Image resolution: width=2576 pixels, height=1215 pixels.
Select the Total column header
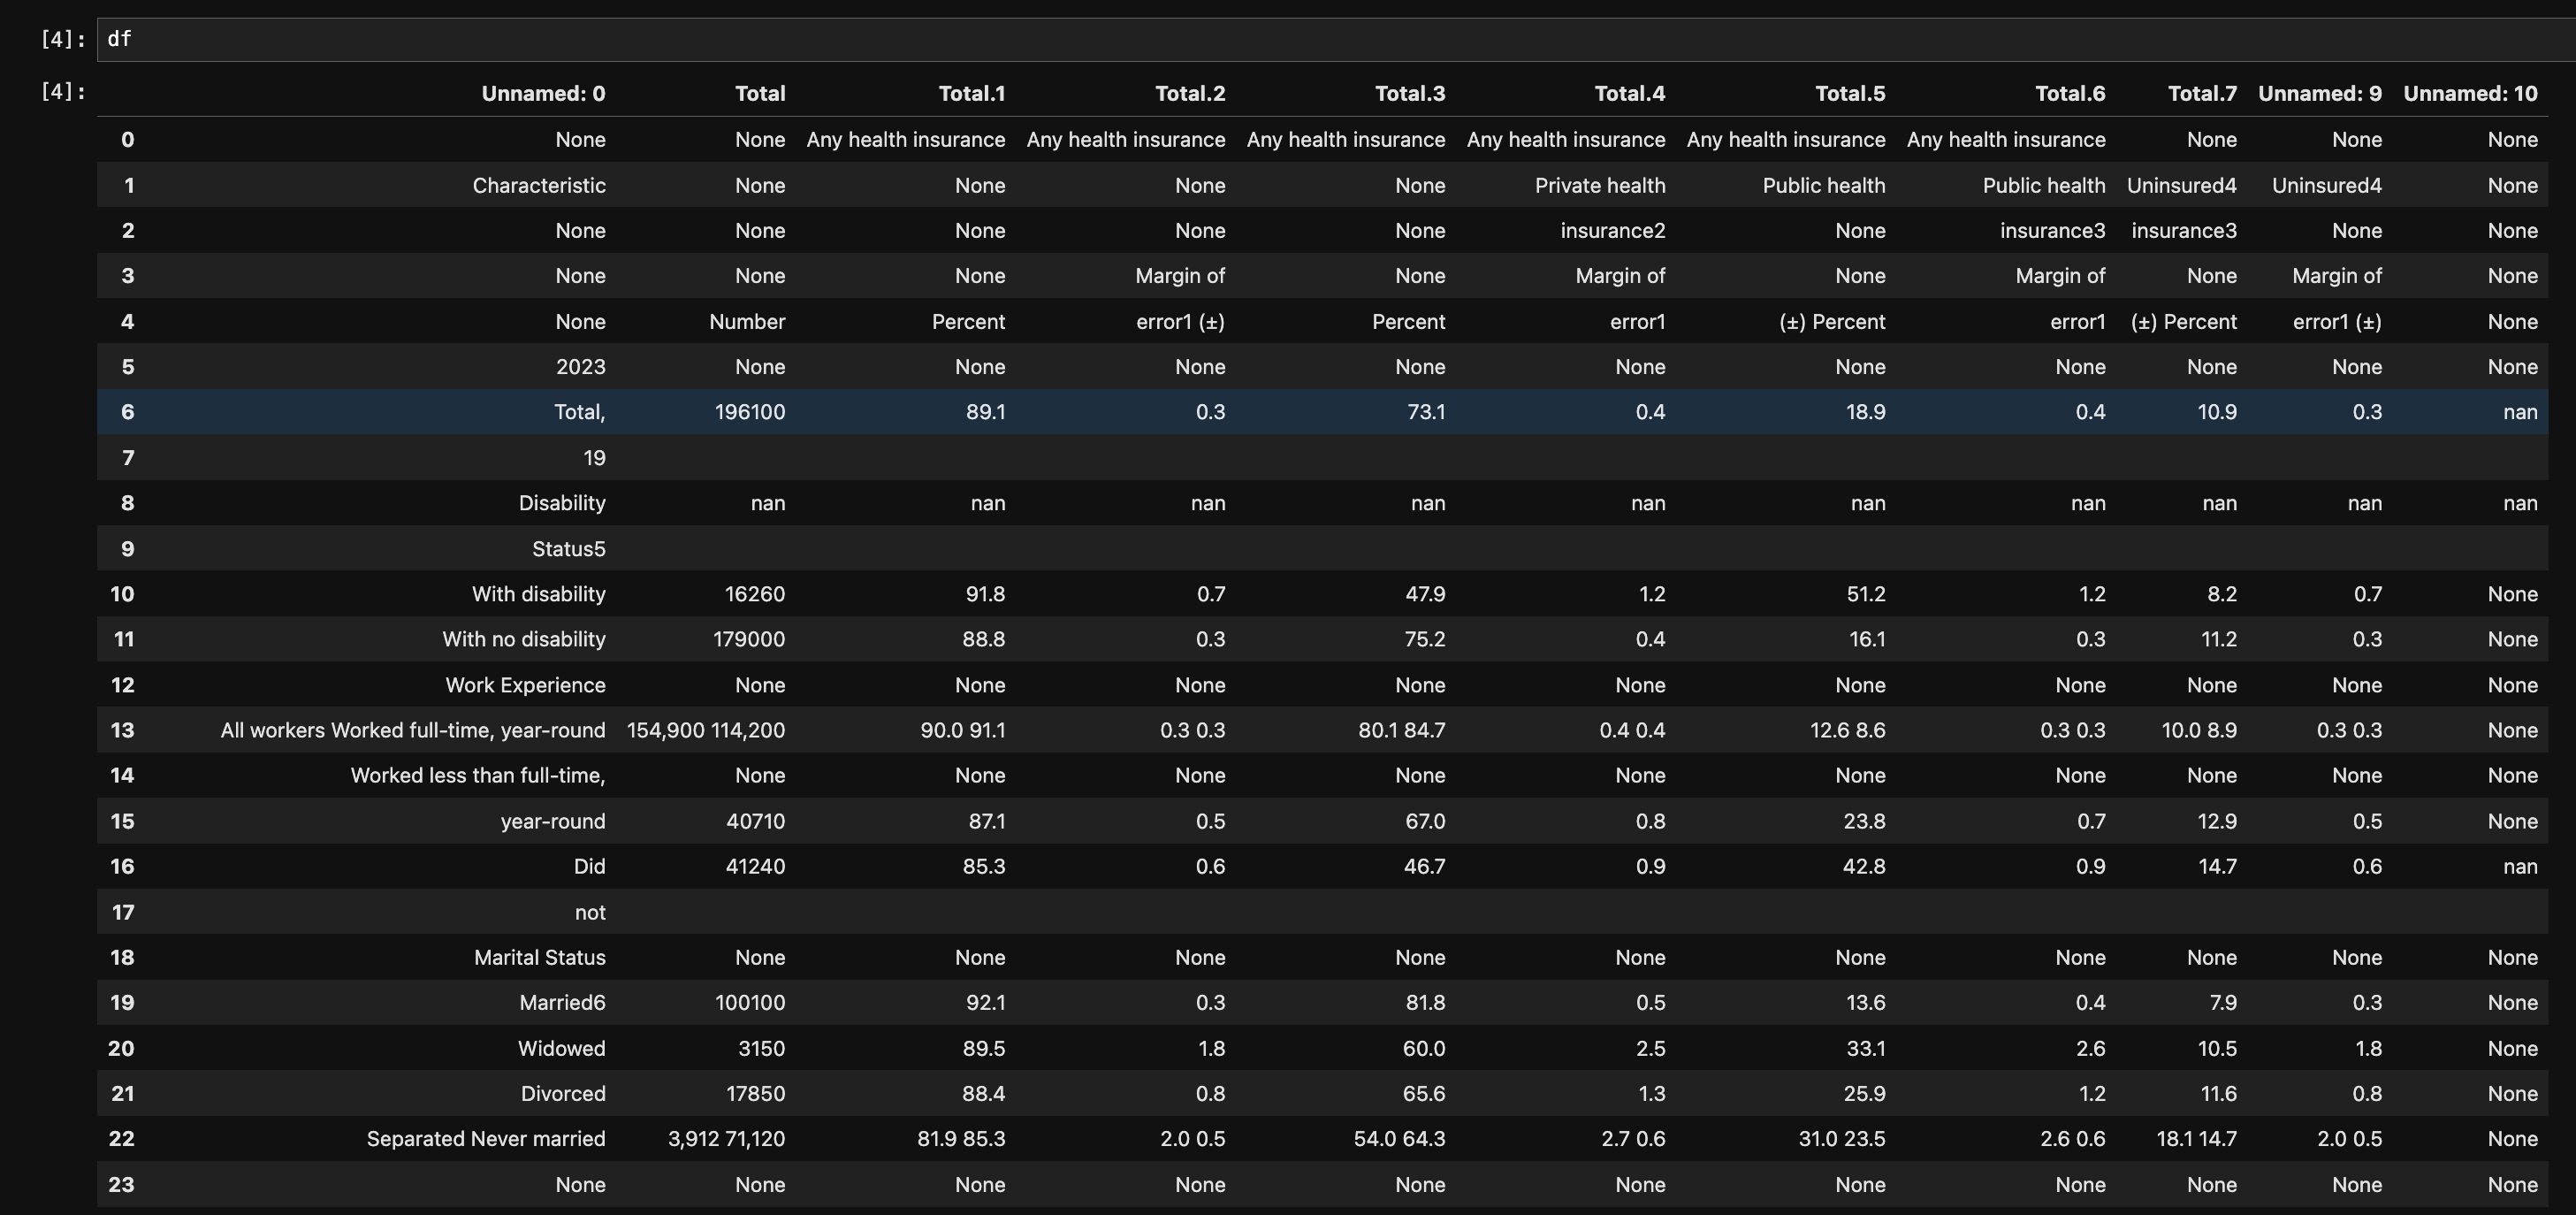coord(760,94)
